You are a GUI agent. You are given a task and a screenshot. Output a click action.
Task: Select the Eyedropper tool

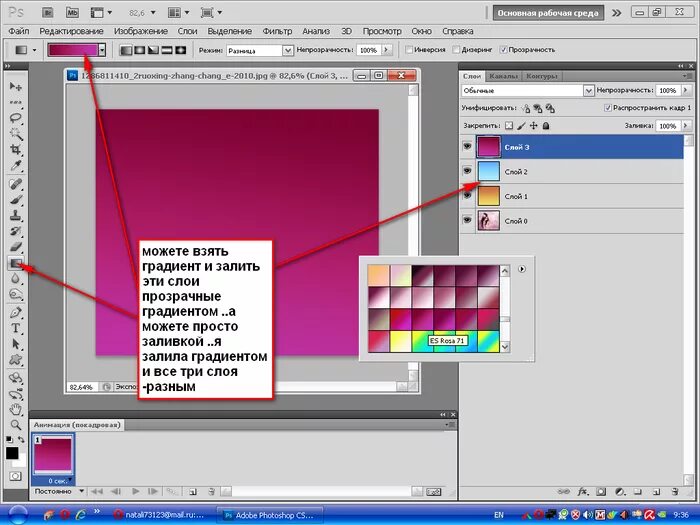pos(16,166)
